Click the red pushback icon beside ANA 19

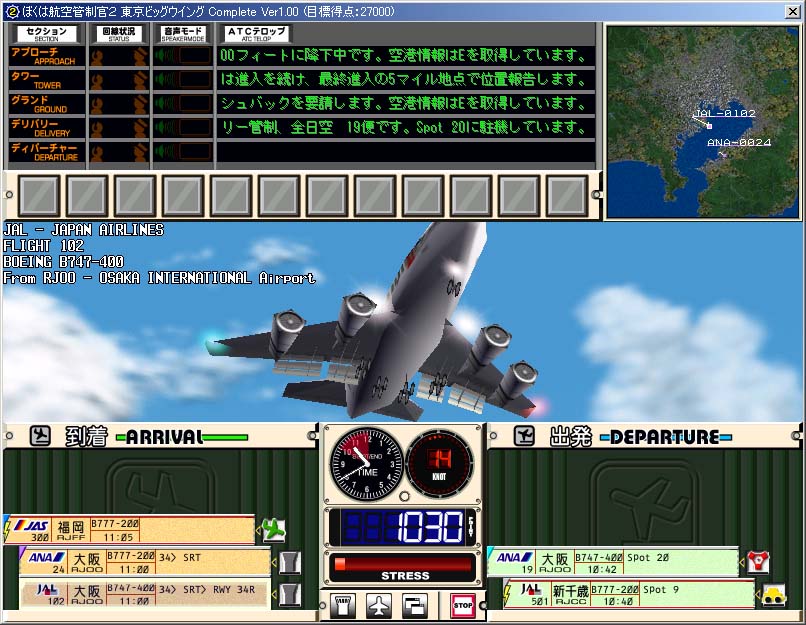758,561
